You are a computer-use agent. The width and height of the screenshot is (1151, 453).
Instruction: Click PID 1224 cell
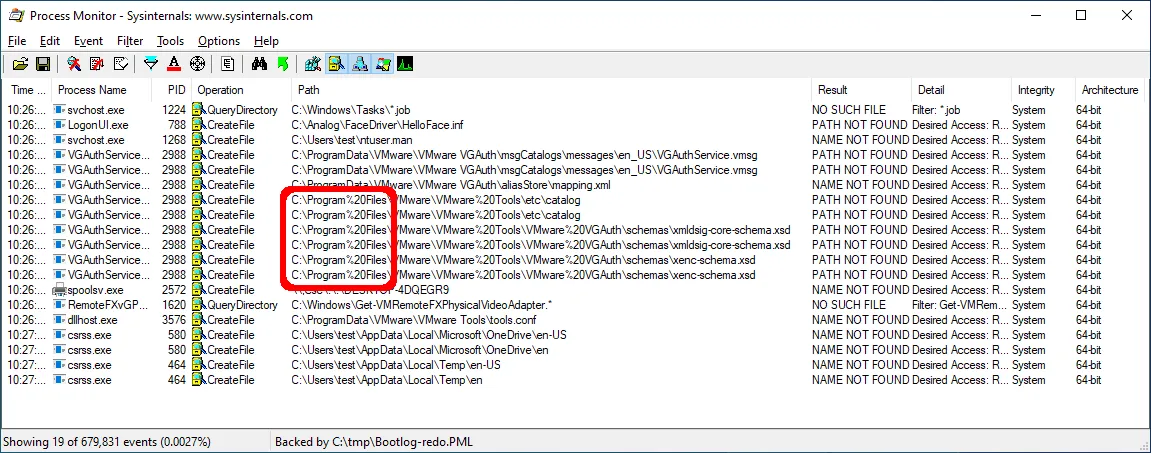point(174,110)
